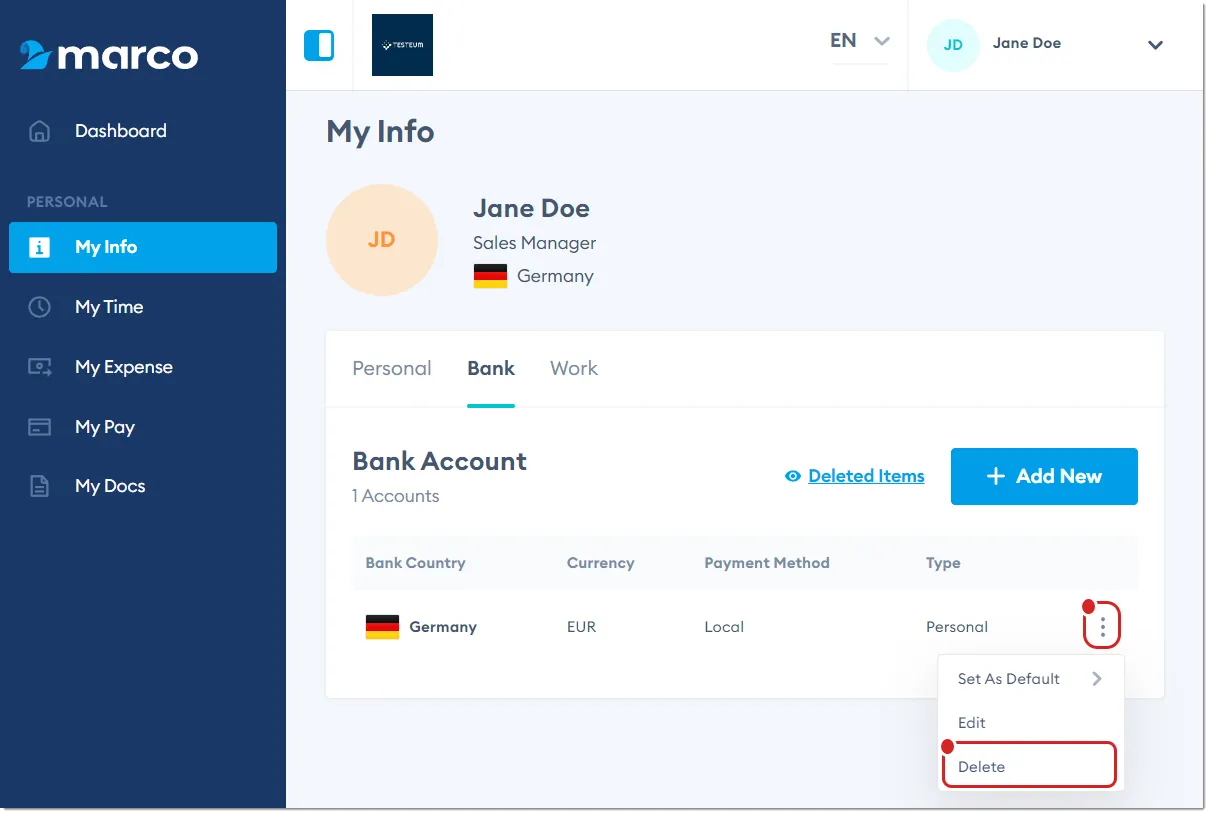The height and width of the screenshot is (814, 1209).
Task: Open My Docs in the sidebar
Action: pos(143,487)
